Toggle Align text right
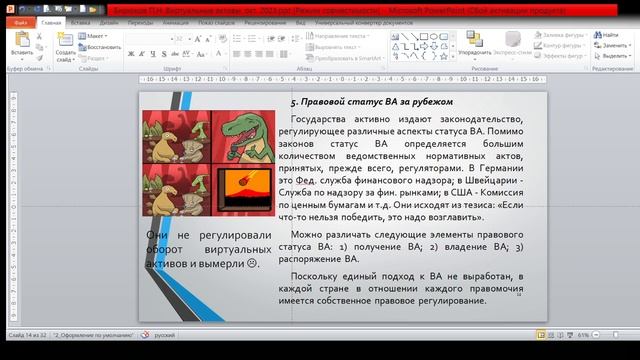Viewport: 640px width, 360px height. [x=259, y=54]
